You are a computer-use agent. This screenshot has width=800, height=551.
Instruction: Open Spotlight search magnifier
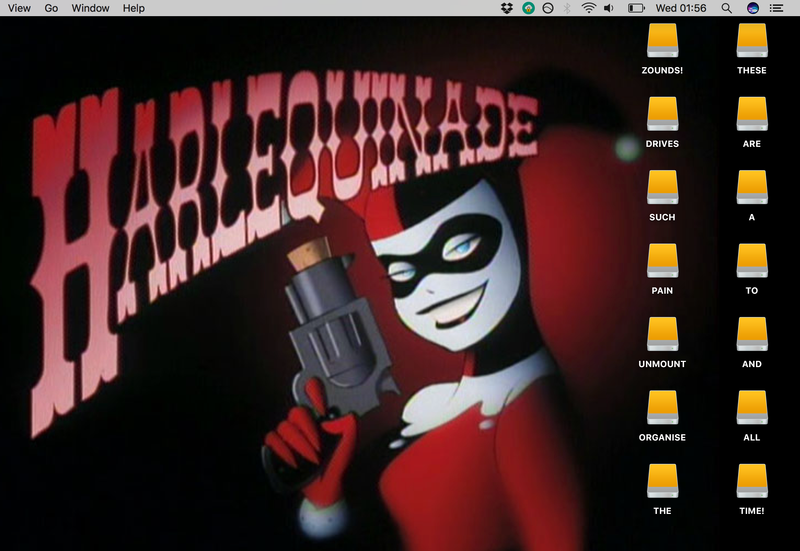click(727, 8)
